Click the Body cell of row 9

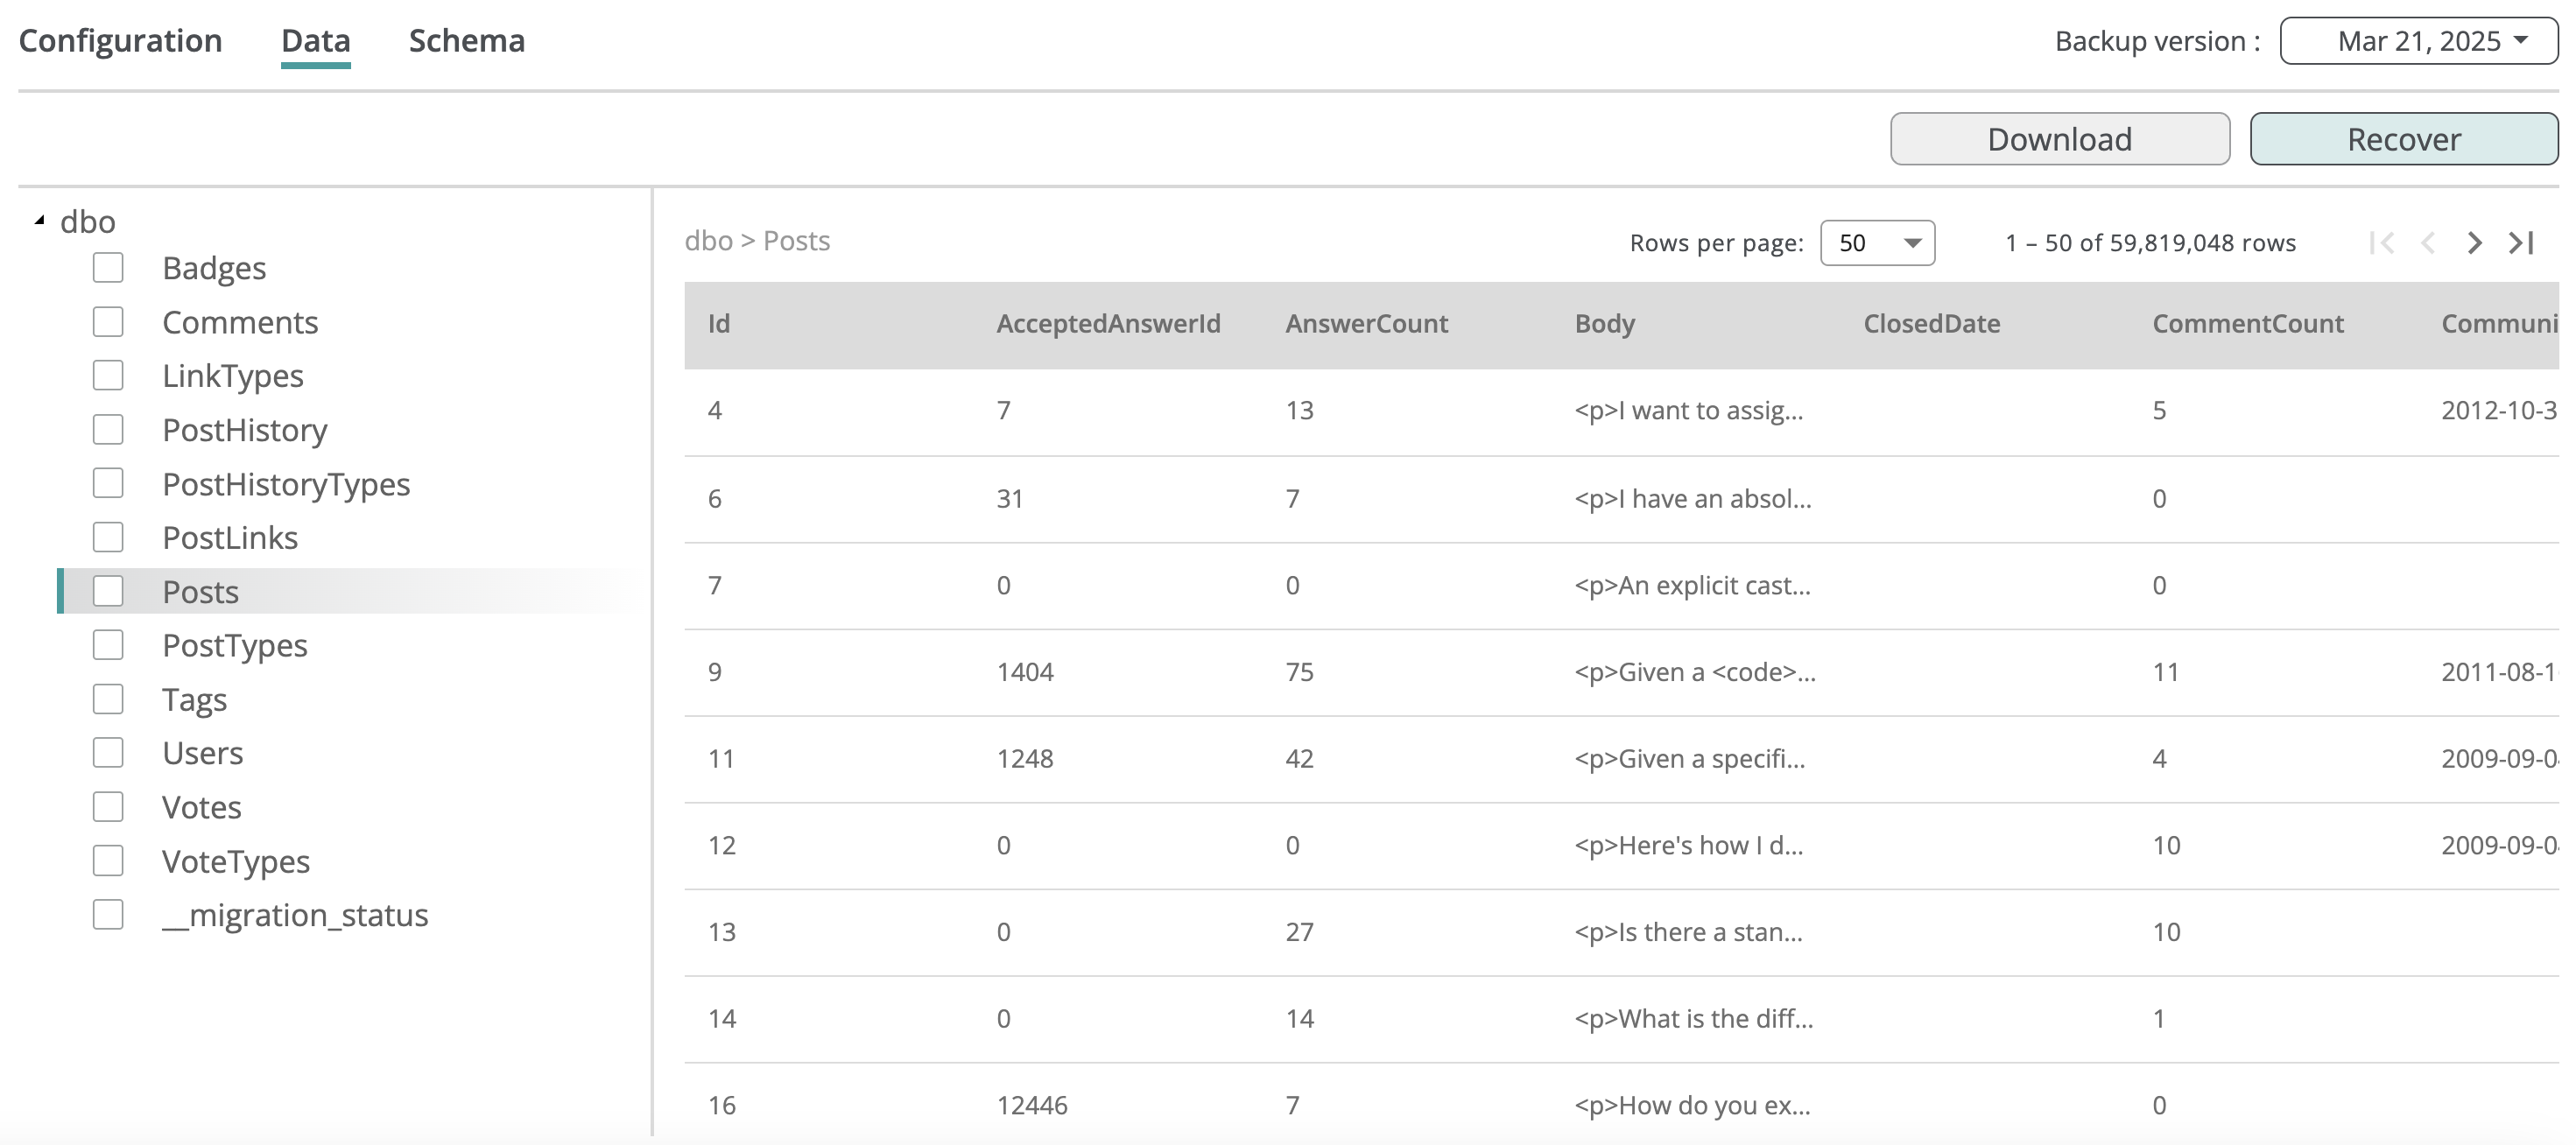point(1694,672)
